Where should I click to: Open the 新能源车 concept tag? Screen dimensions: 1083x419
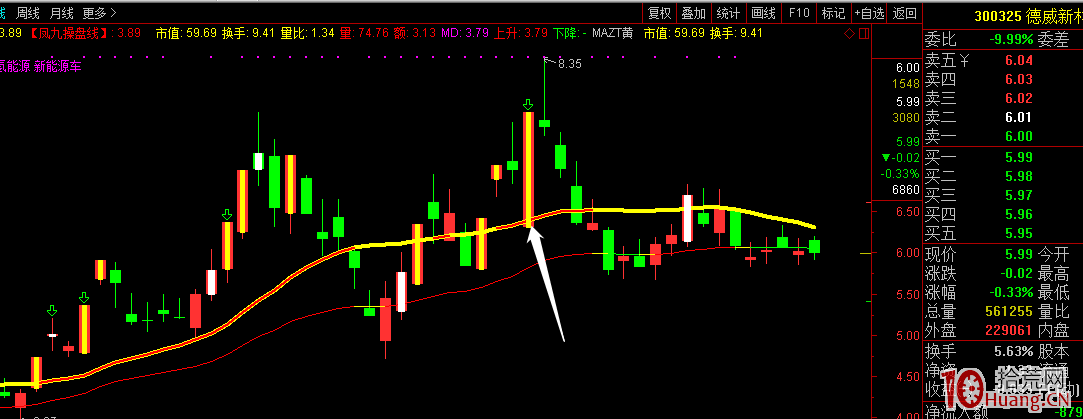coord(58,67)
